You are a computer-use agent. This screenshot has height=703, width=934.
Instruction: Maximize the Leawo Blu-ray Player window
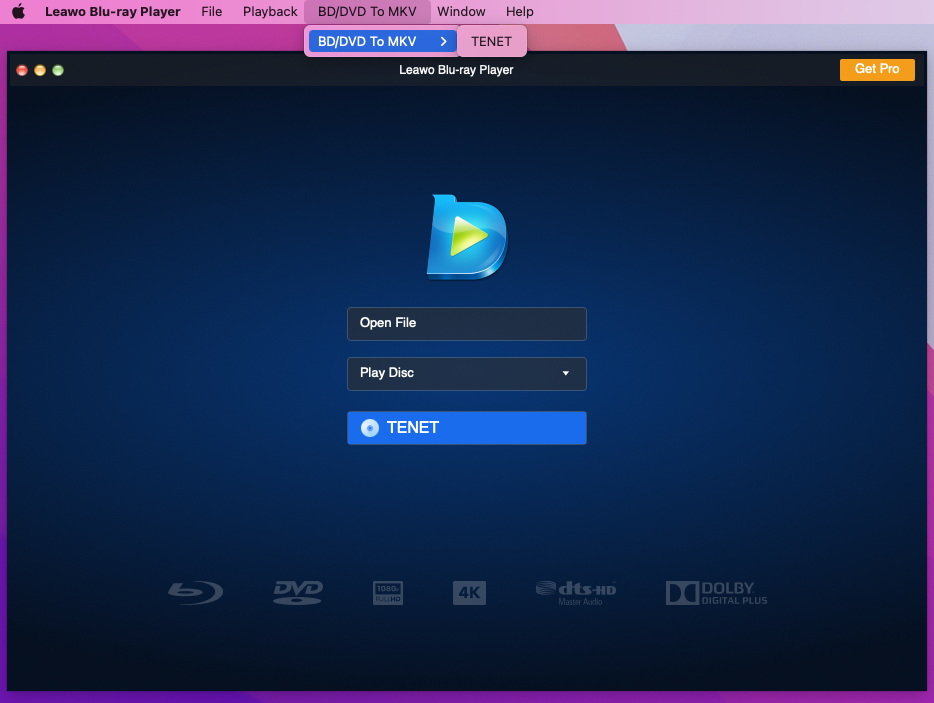(58, 70)
